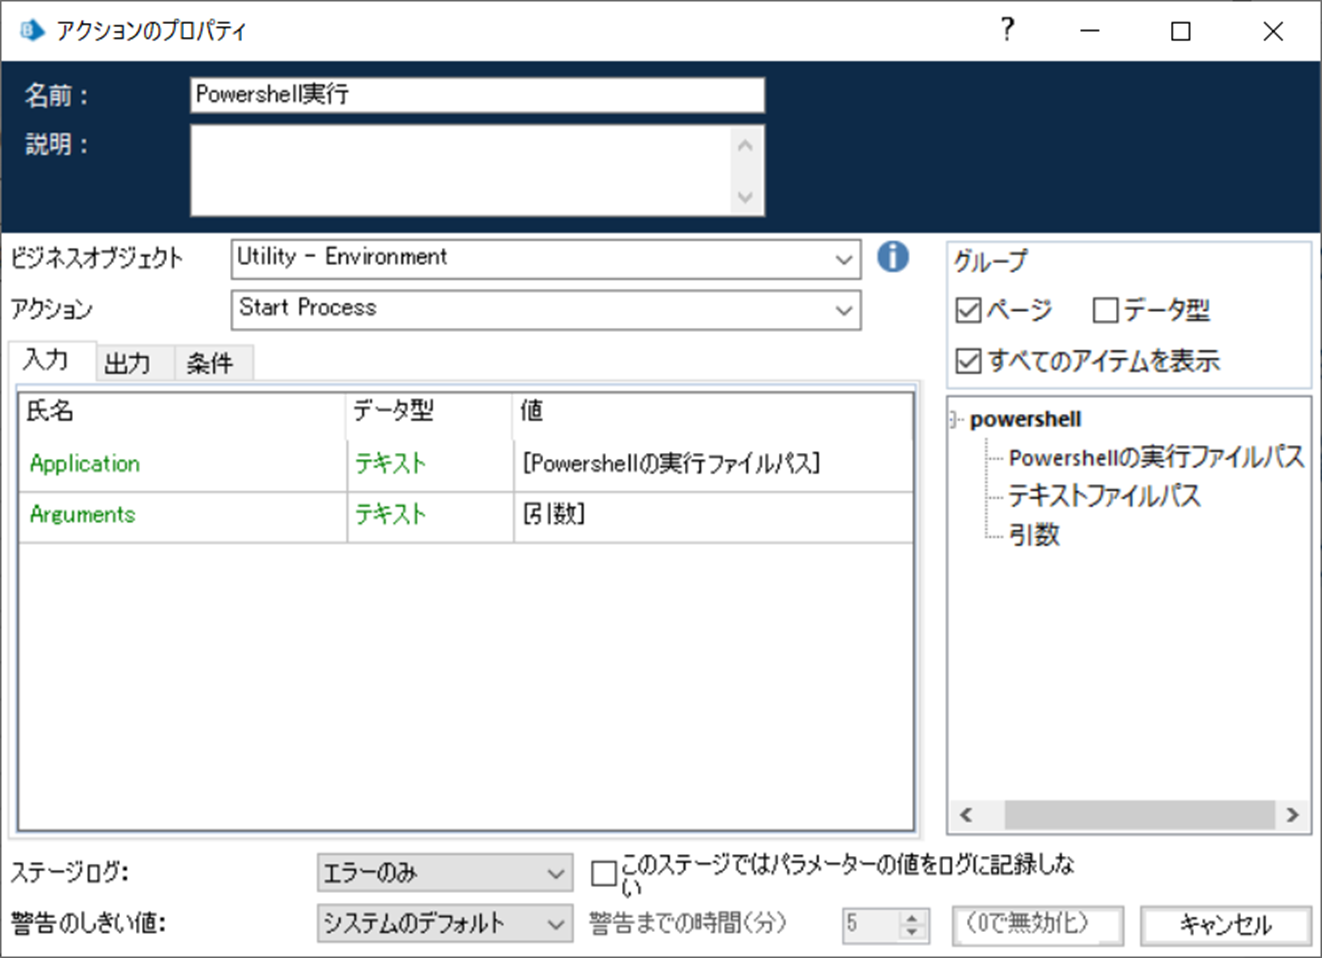Screen dimensions: 1322x958
Task: Click the 説明 description text area
Action: pos(463,170)
